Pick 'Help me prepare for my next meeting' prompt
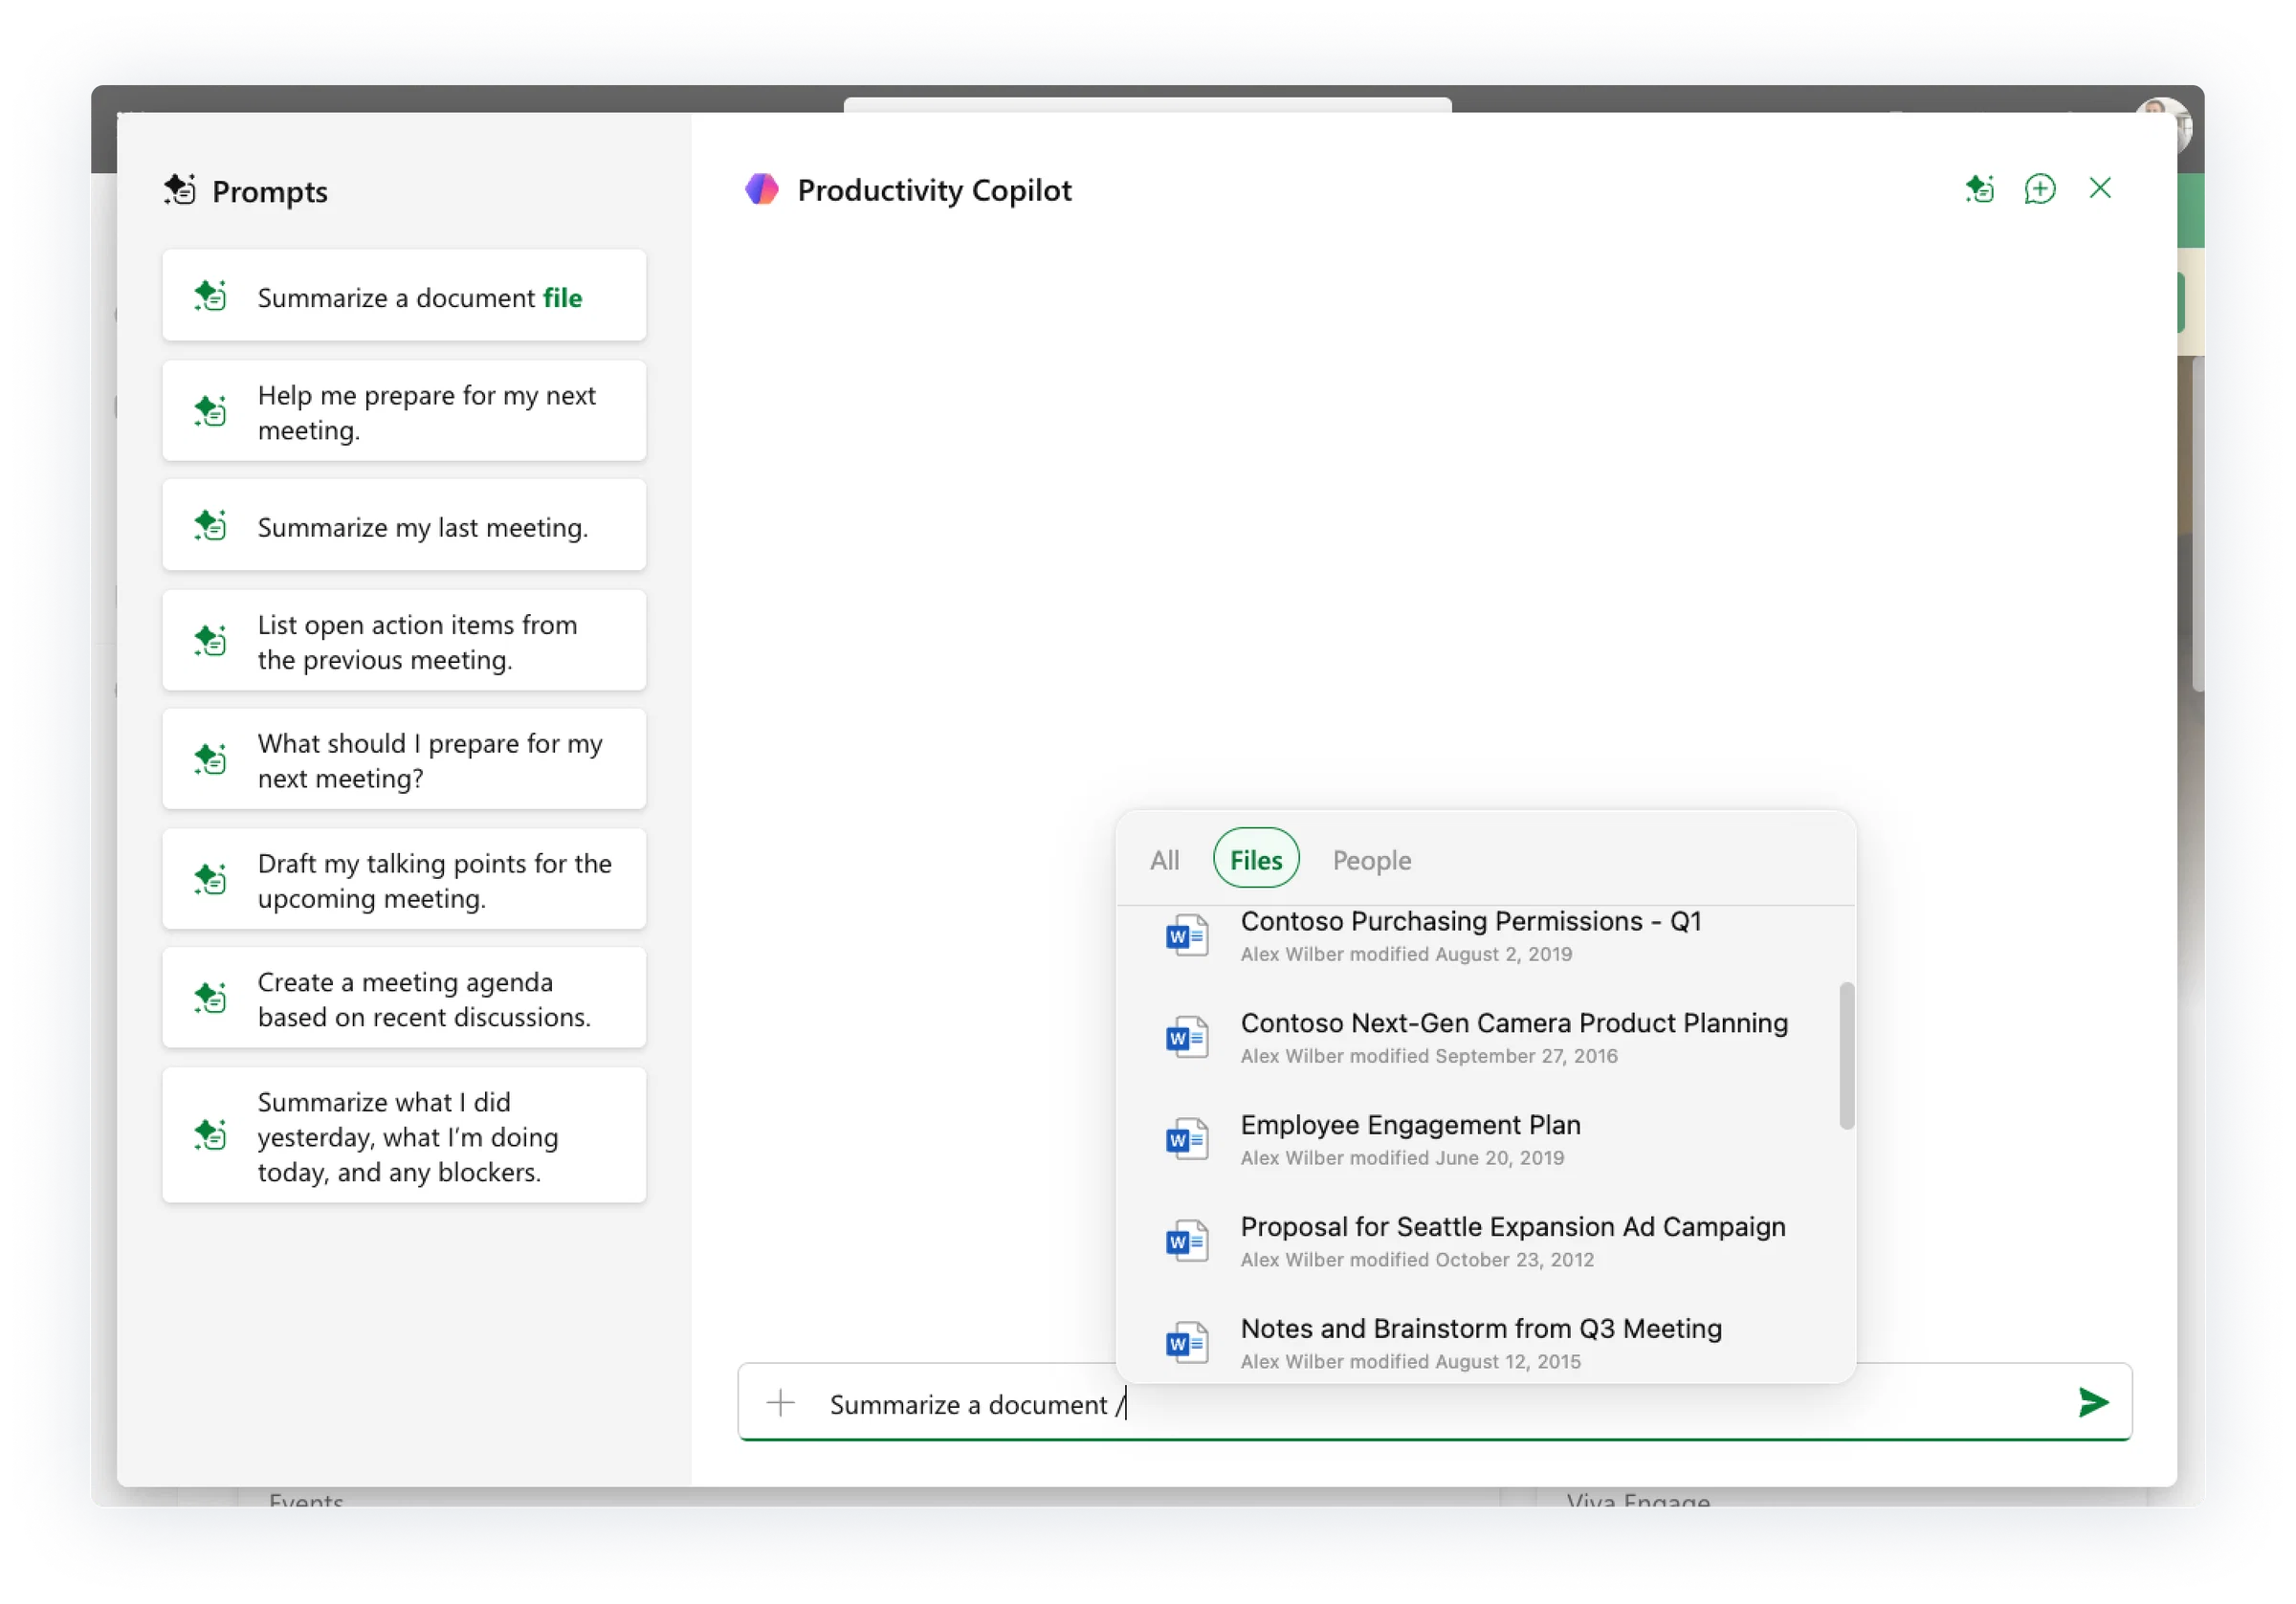Image resolution: width=2296 pixels, height=1604 pixels. 404,412
